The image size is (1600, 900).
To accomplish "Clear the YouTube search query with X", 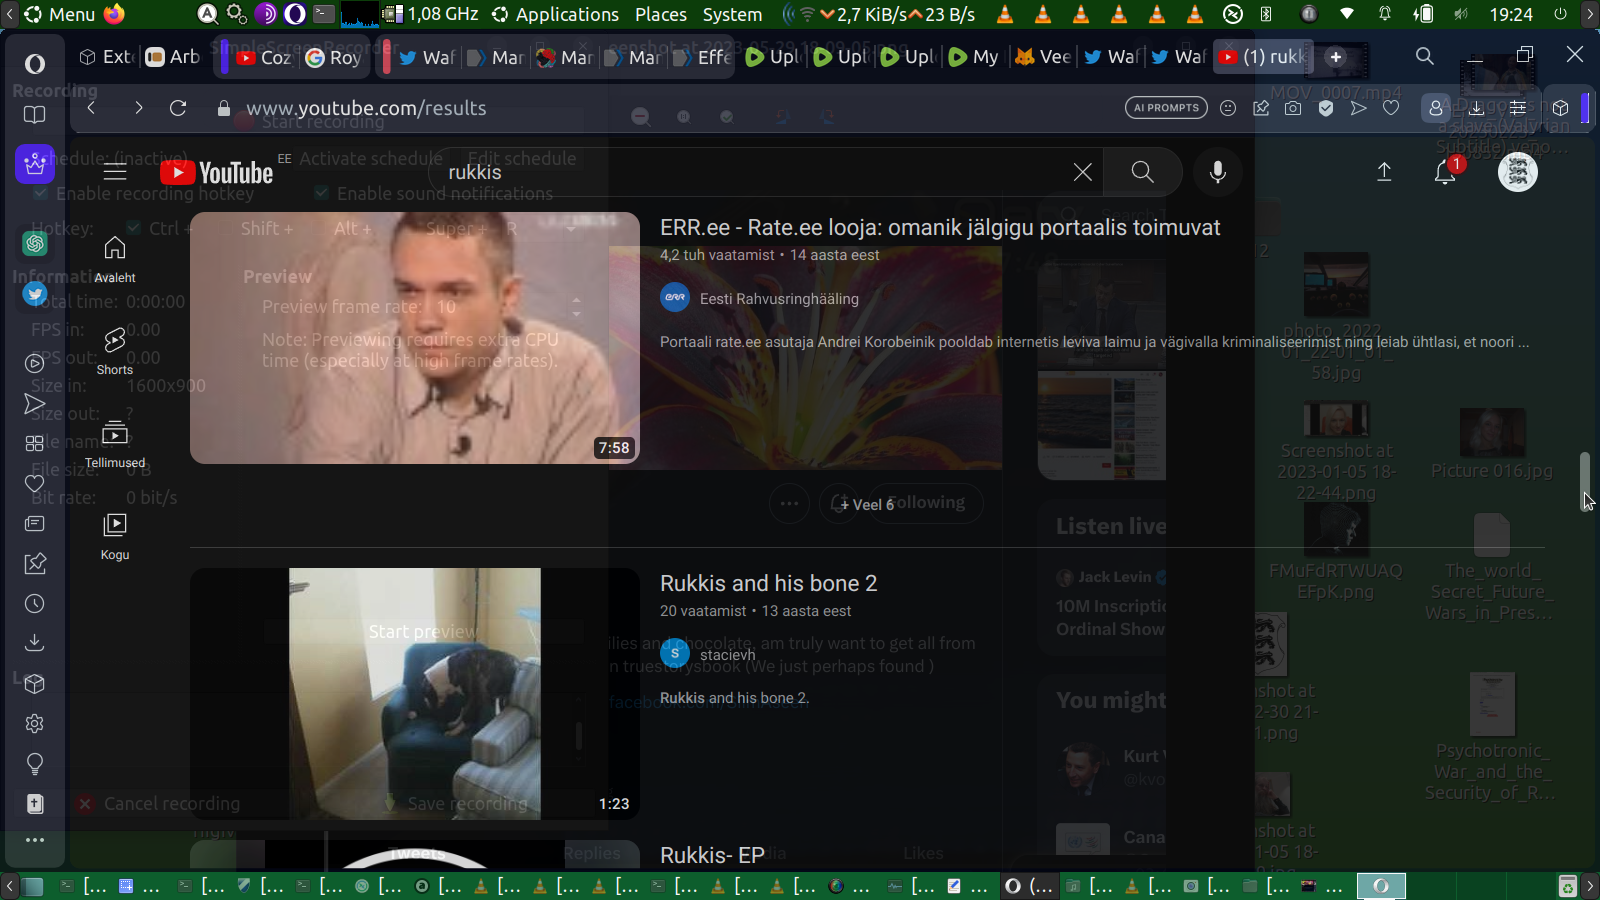I will point(1083,172).
